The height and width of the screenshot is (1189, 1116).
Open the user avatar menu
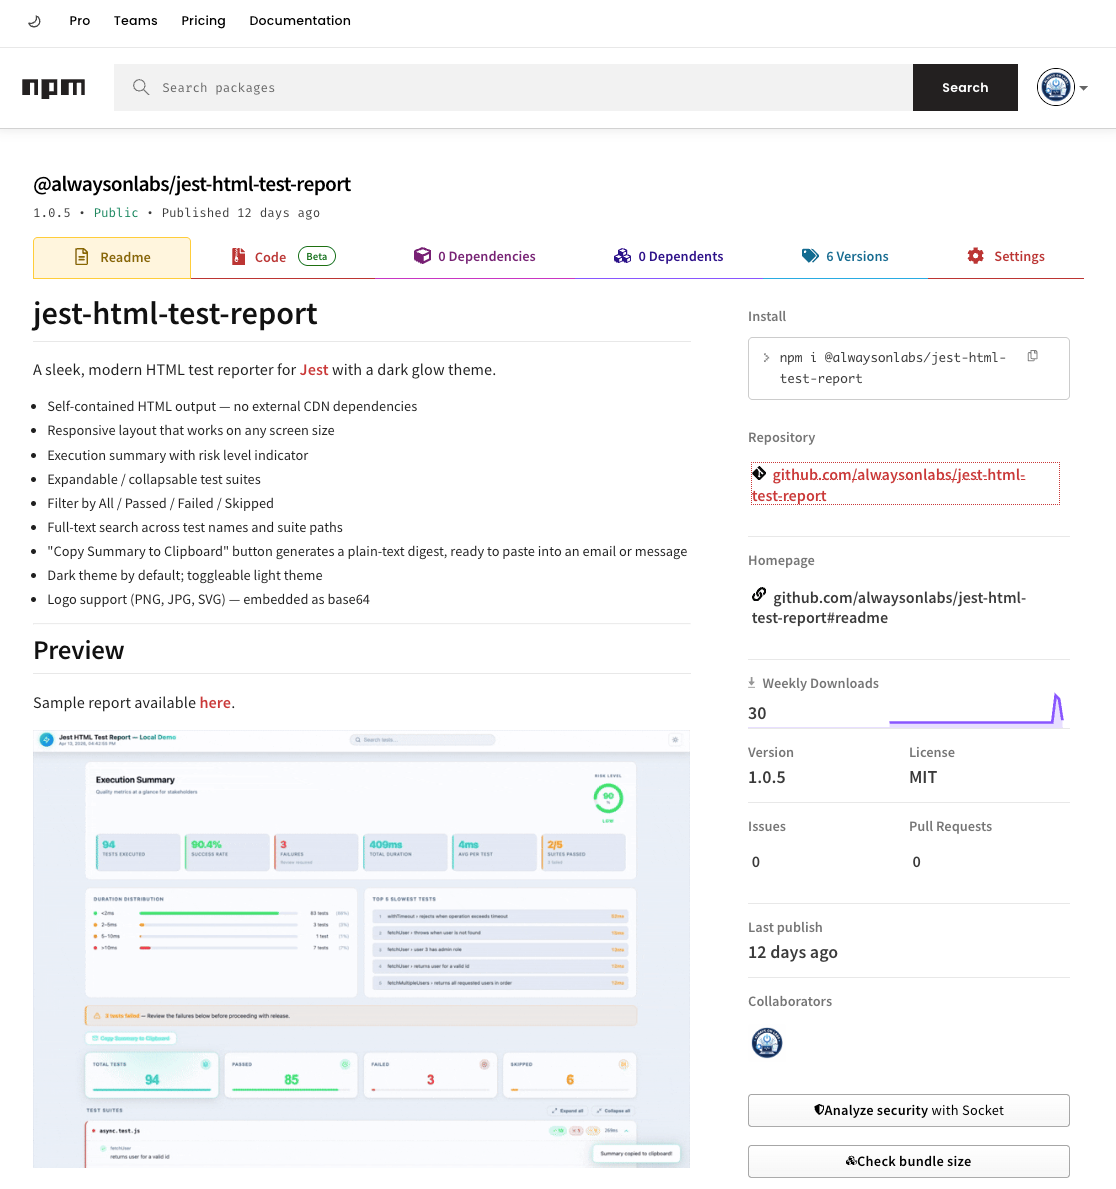coord(1056,87)
